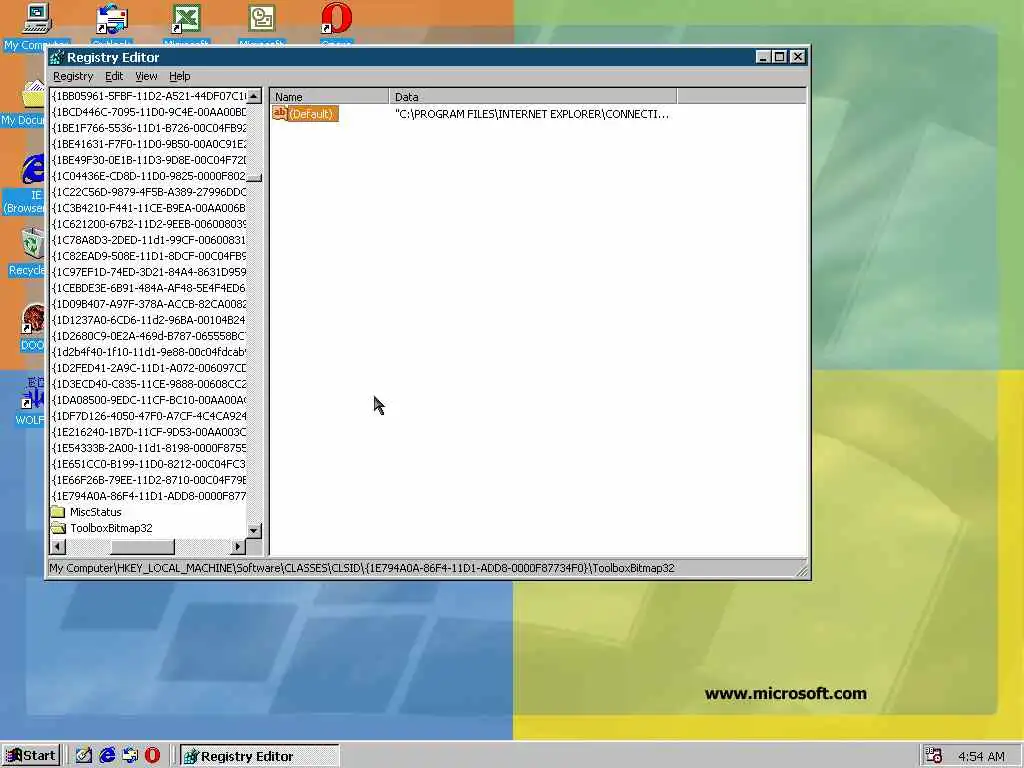Image resolution: width=1024 pixels, height=768 pixels.
Task: Select key {1E66F26B-79EE-11D2-8710
Action: point(149,480)
